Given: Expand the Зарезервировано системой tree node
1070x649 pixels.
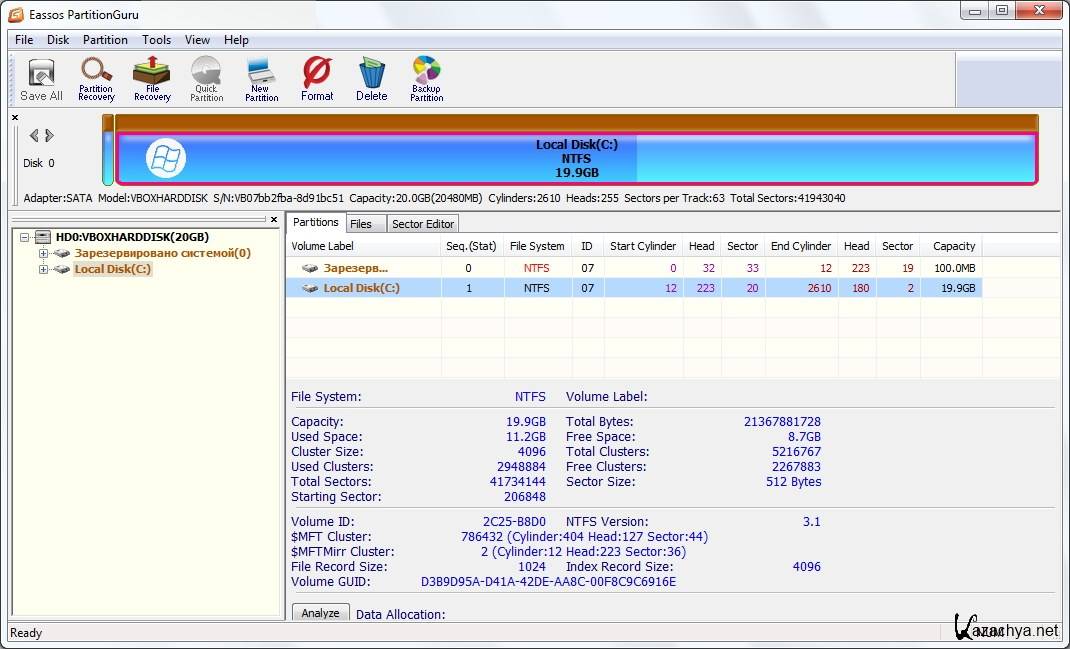Looking at the screenshot, I should [x=43, y=254].
